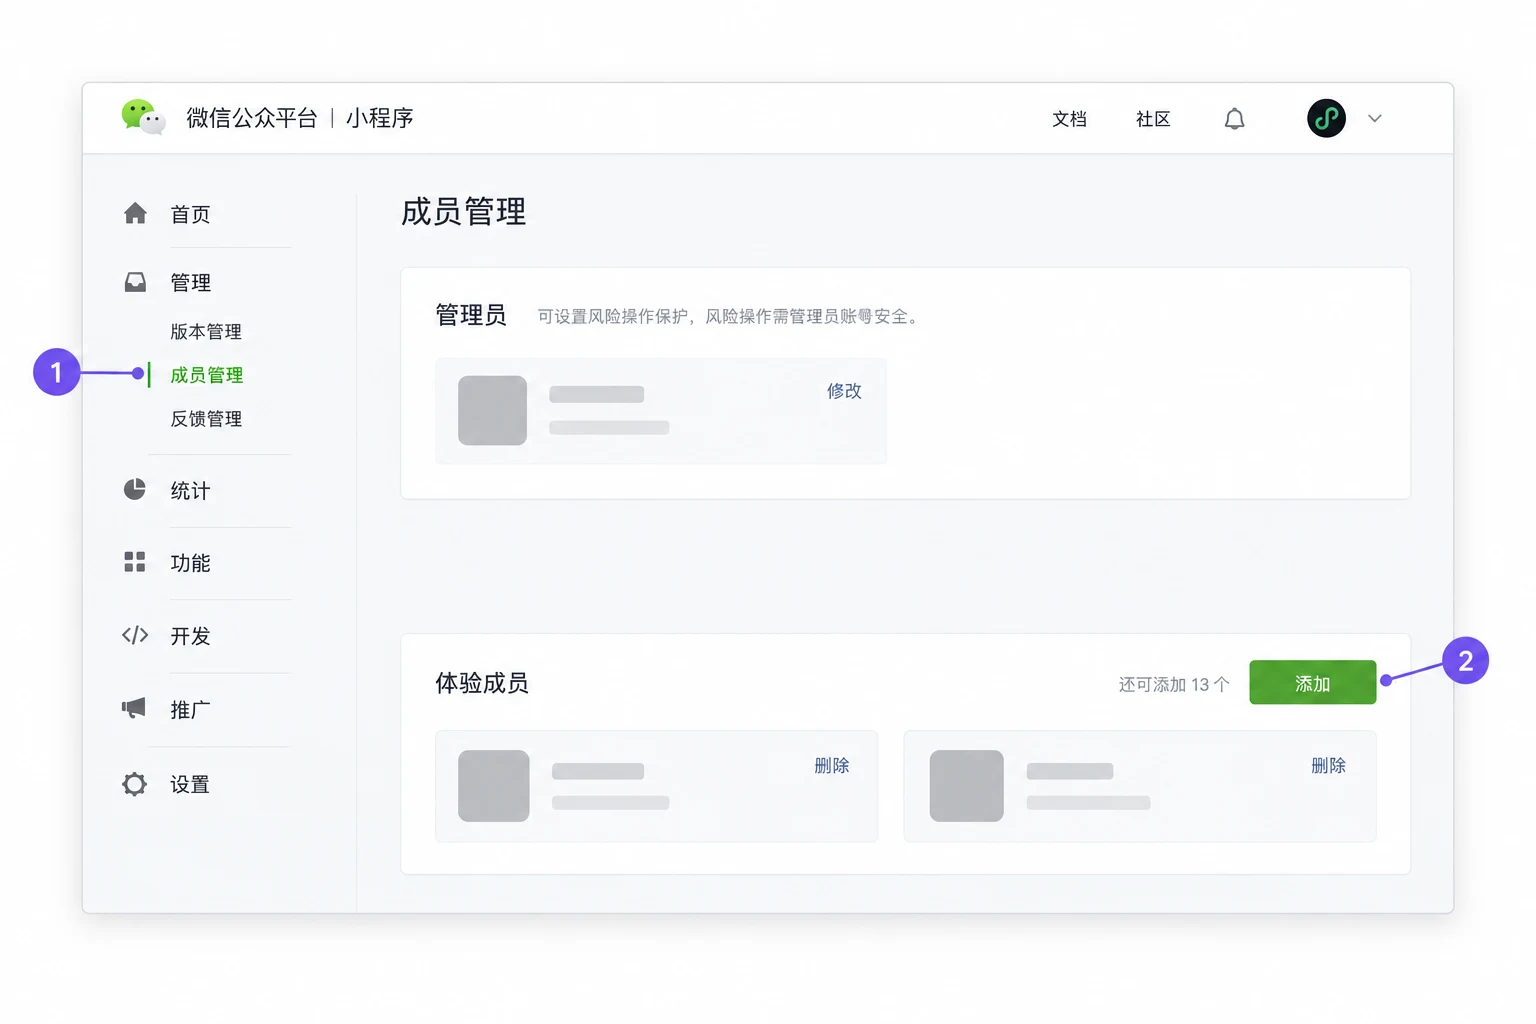This screenshot has height=1024, width=1536.
Task: Select 管理 in the sidebar
Action: point(190,282)
